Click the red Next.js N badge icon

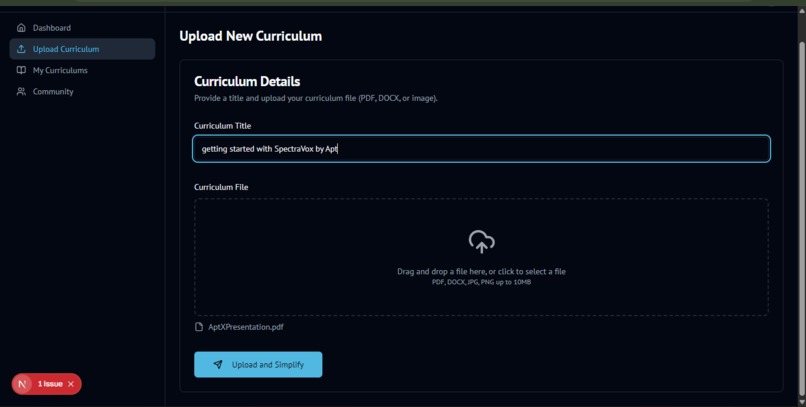pos(22,384)
